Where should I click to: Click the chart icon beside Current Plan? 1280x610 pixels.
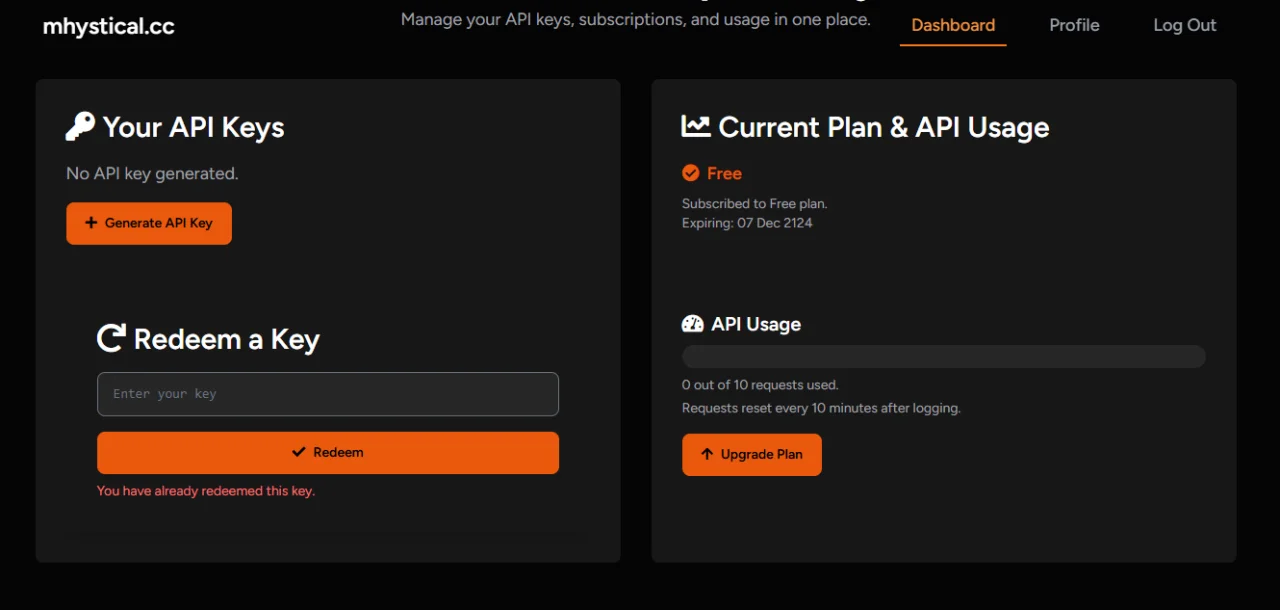(696, 127)
